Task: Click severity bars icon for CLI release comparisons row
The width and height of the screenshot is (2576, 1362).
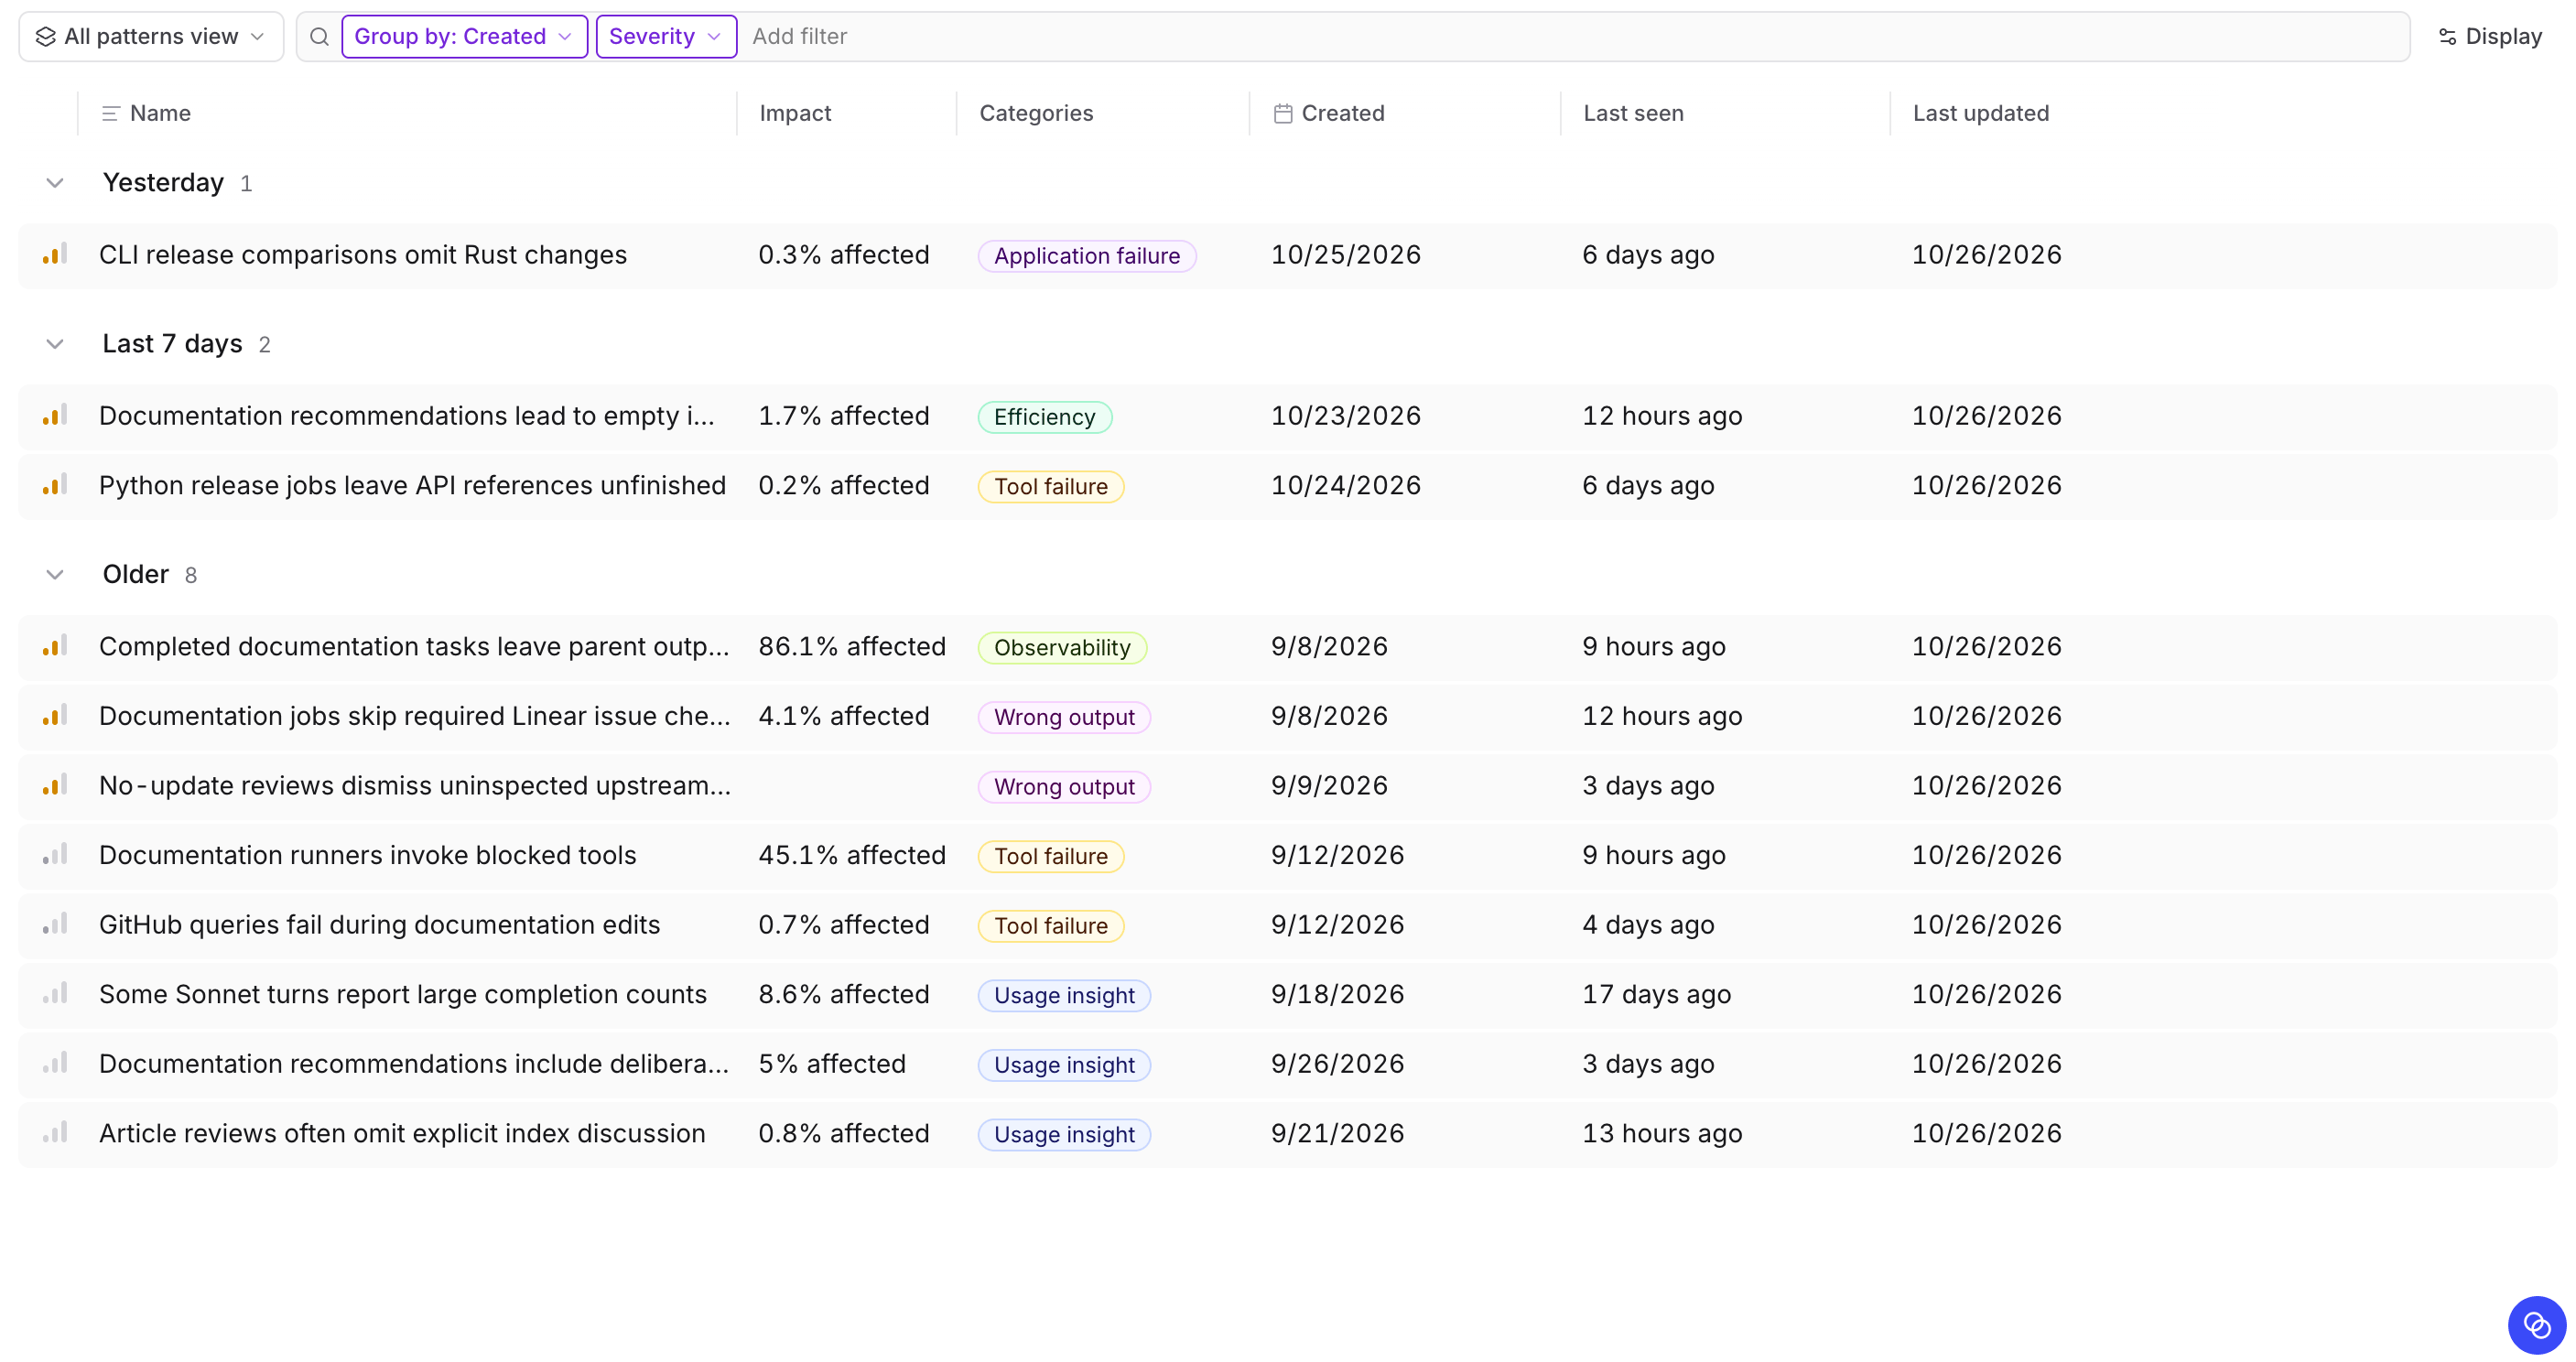Action: click(x=55, y=254)
